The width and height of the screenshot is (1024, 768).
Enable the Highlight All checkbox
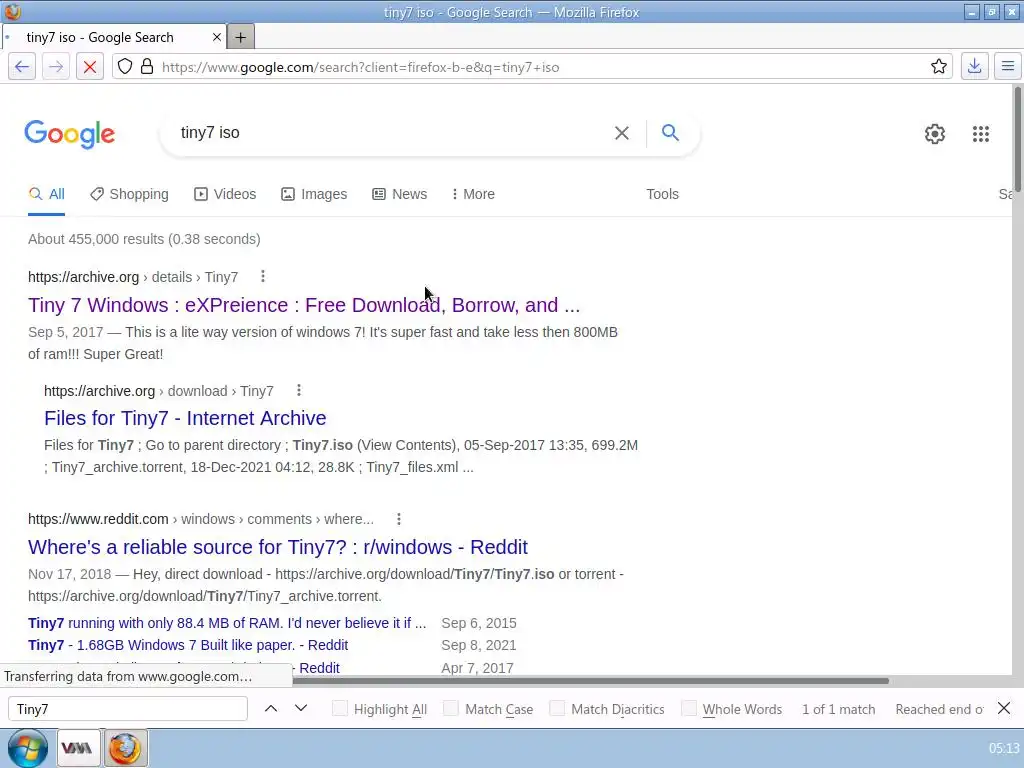tap(340, 709)
